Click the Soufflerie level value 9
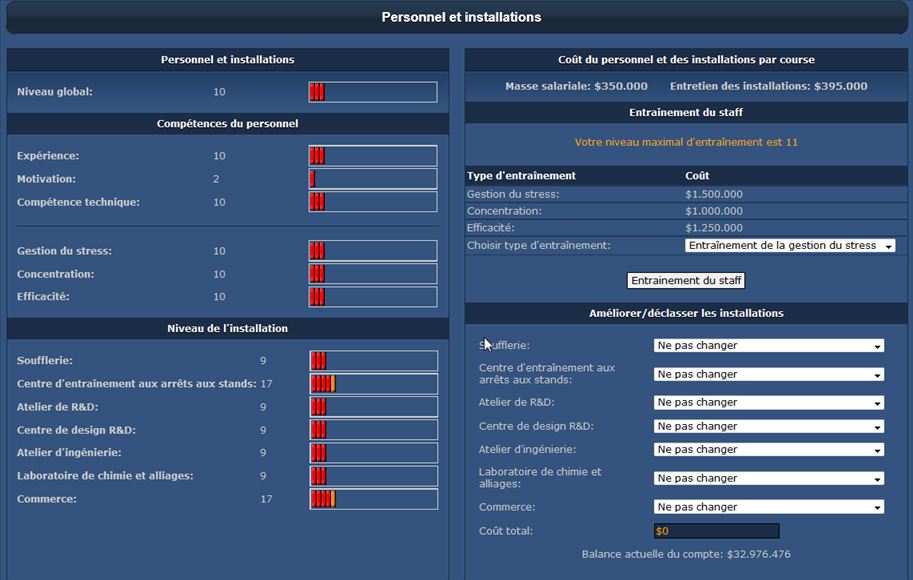 pos(263,361)
